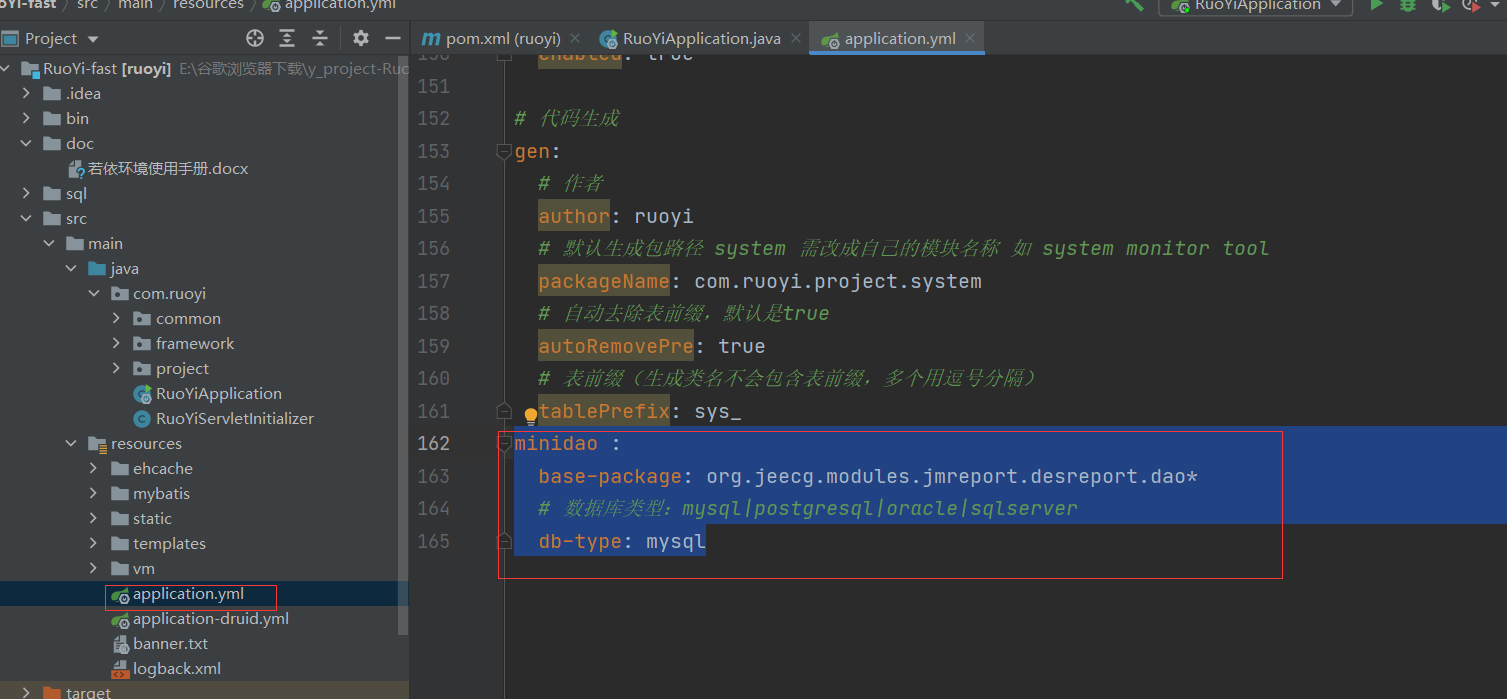Select the vm folder in the tree

pos(144,569)
